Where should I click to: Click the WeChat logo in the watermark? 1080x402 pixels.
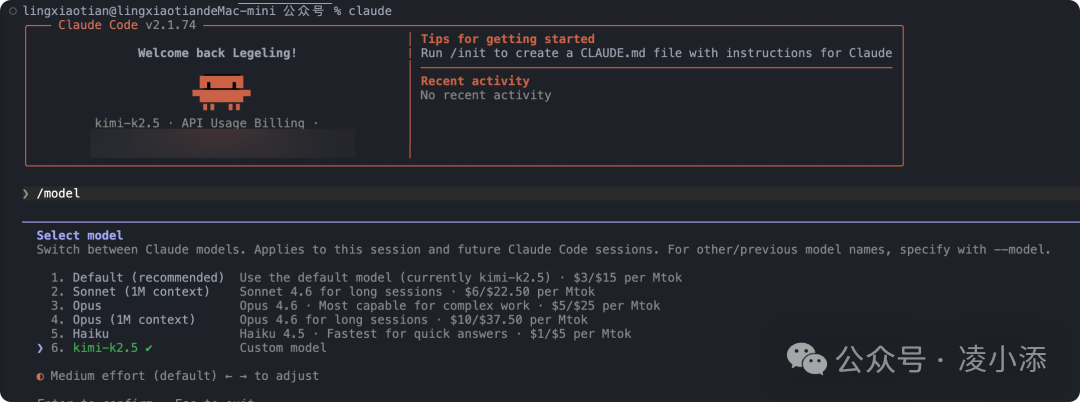(806, 359)
